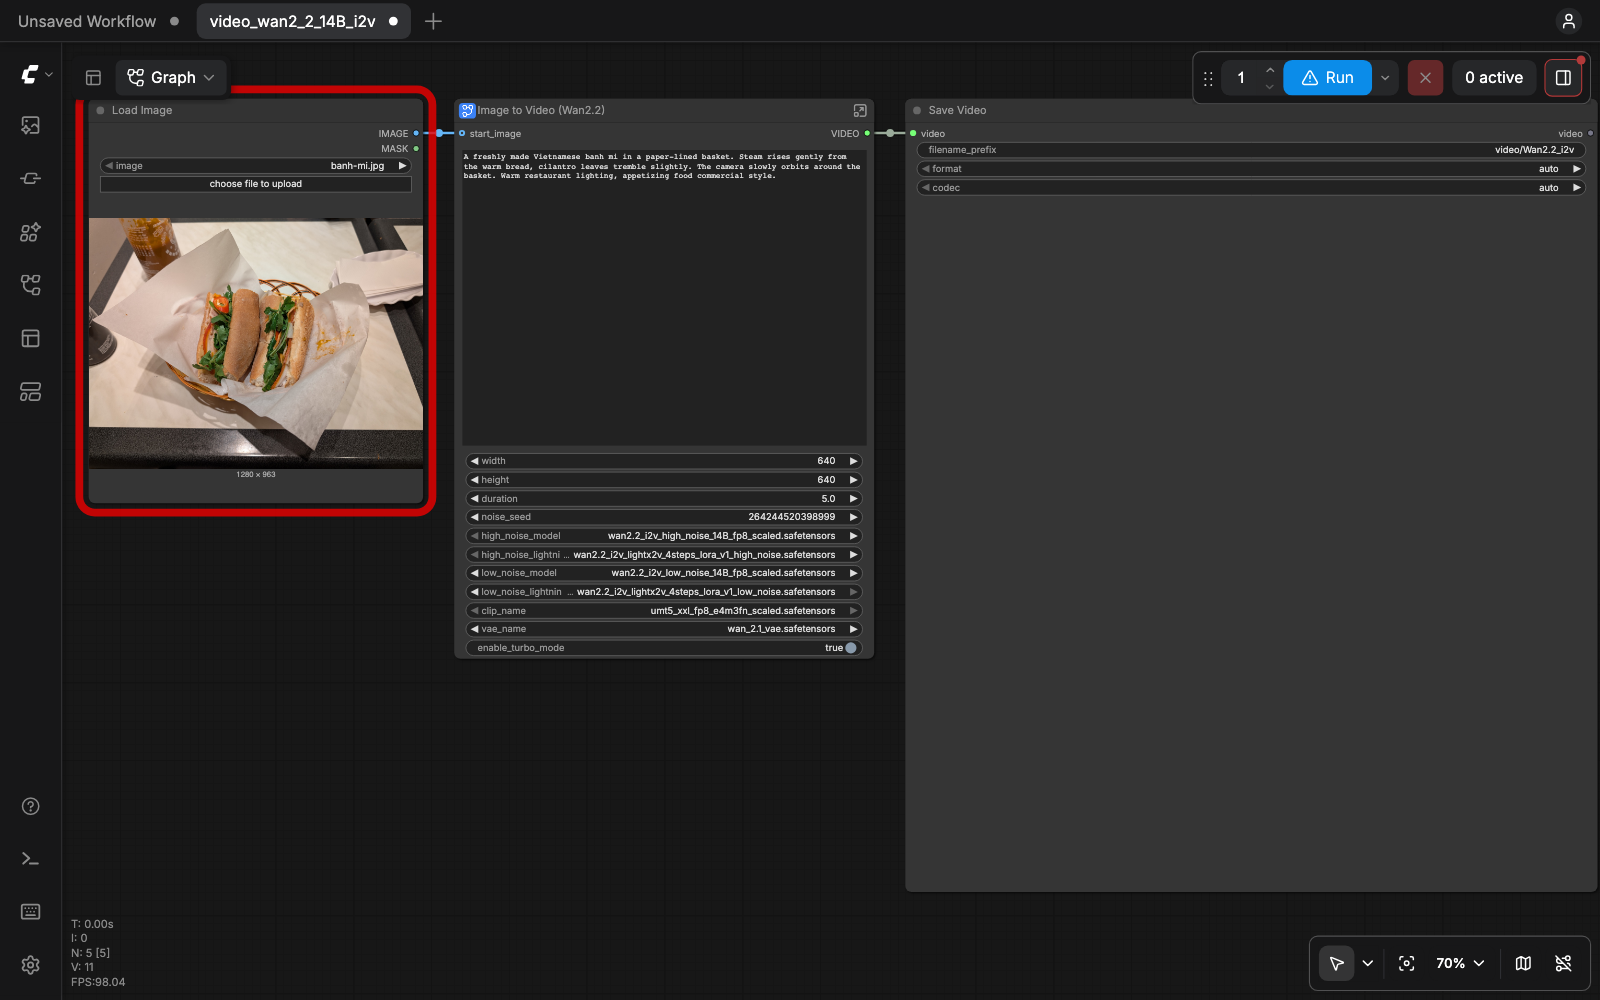Open the 70% zoom dropdown

point(1460,963)
